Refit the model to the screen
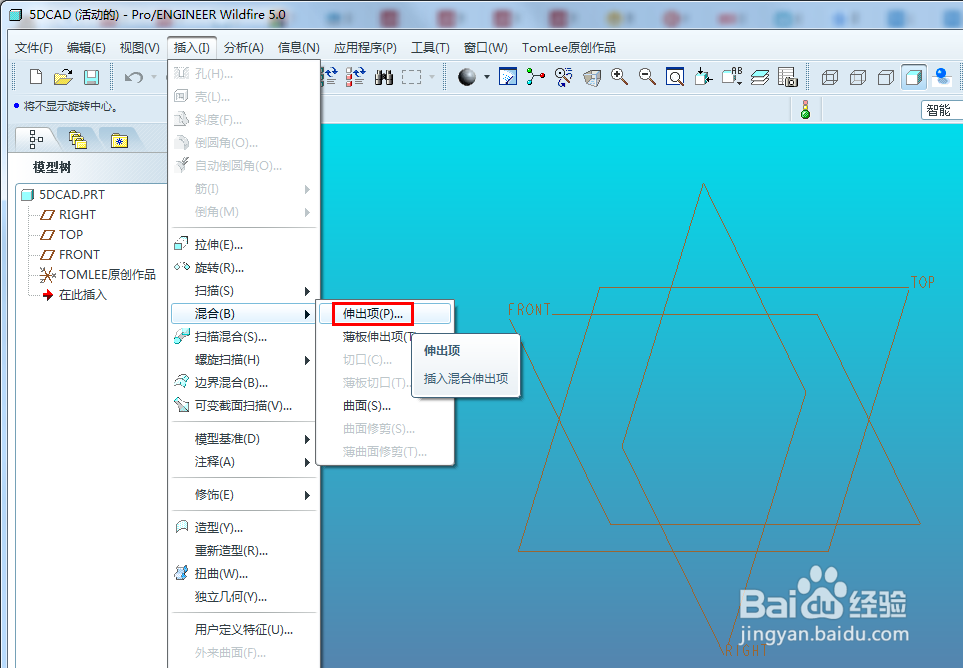Image resolution: width=963 pixels, height=668 pixels. [x=675, y=77]
